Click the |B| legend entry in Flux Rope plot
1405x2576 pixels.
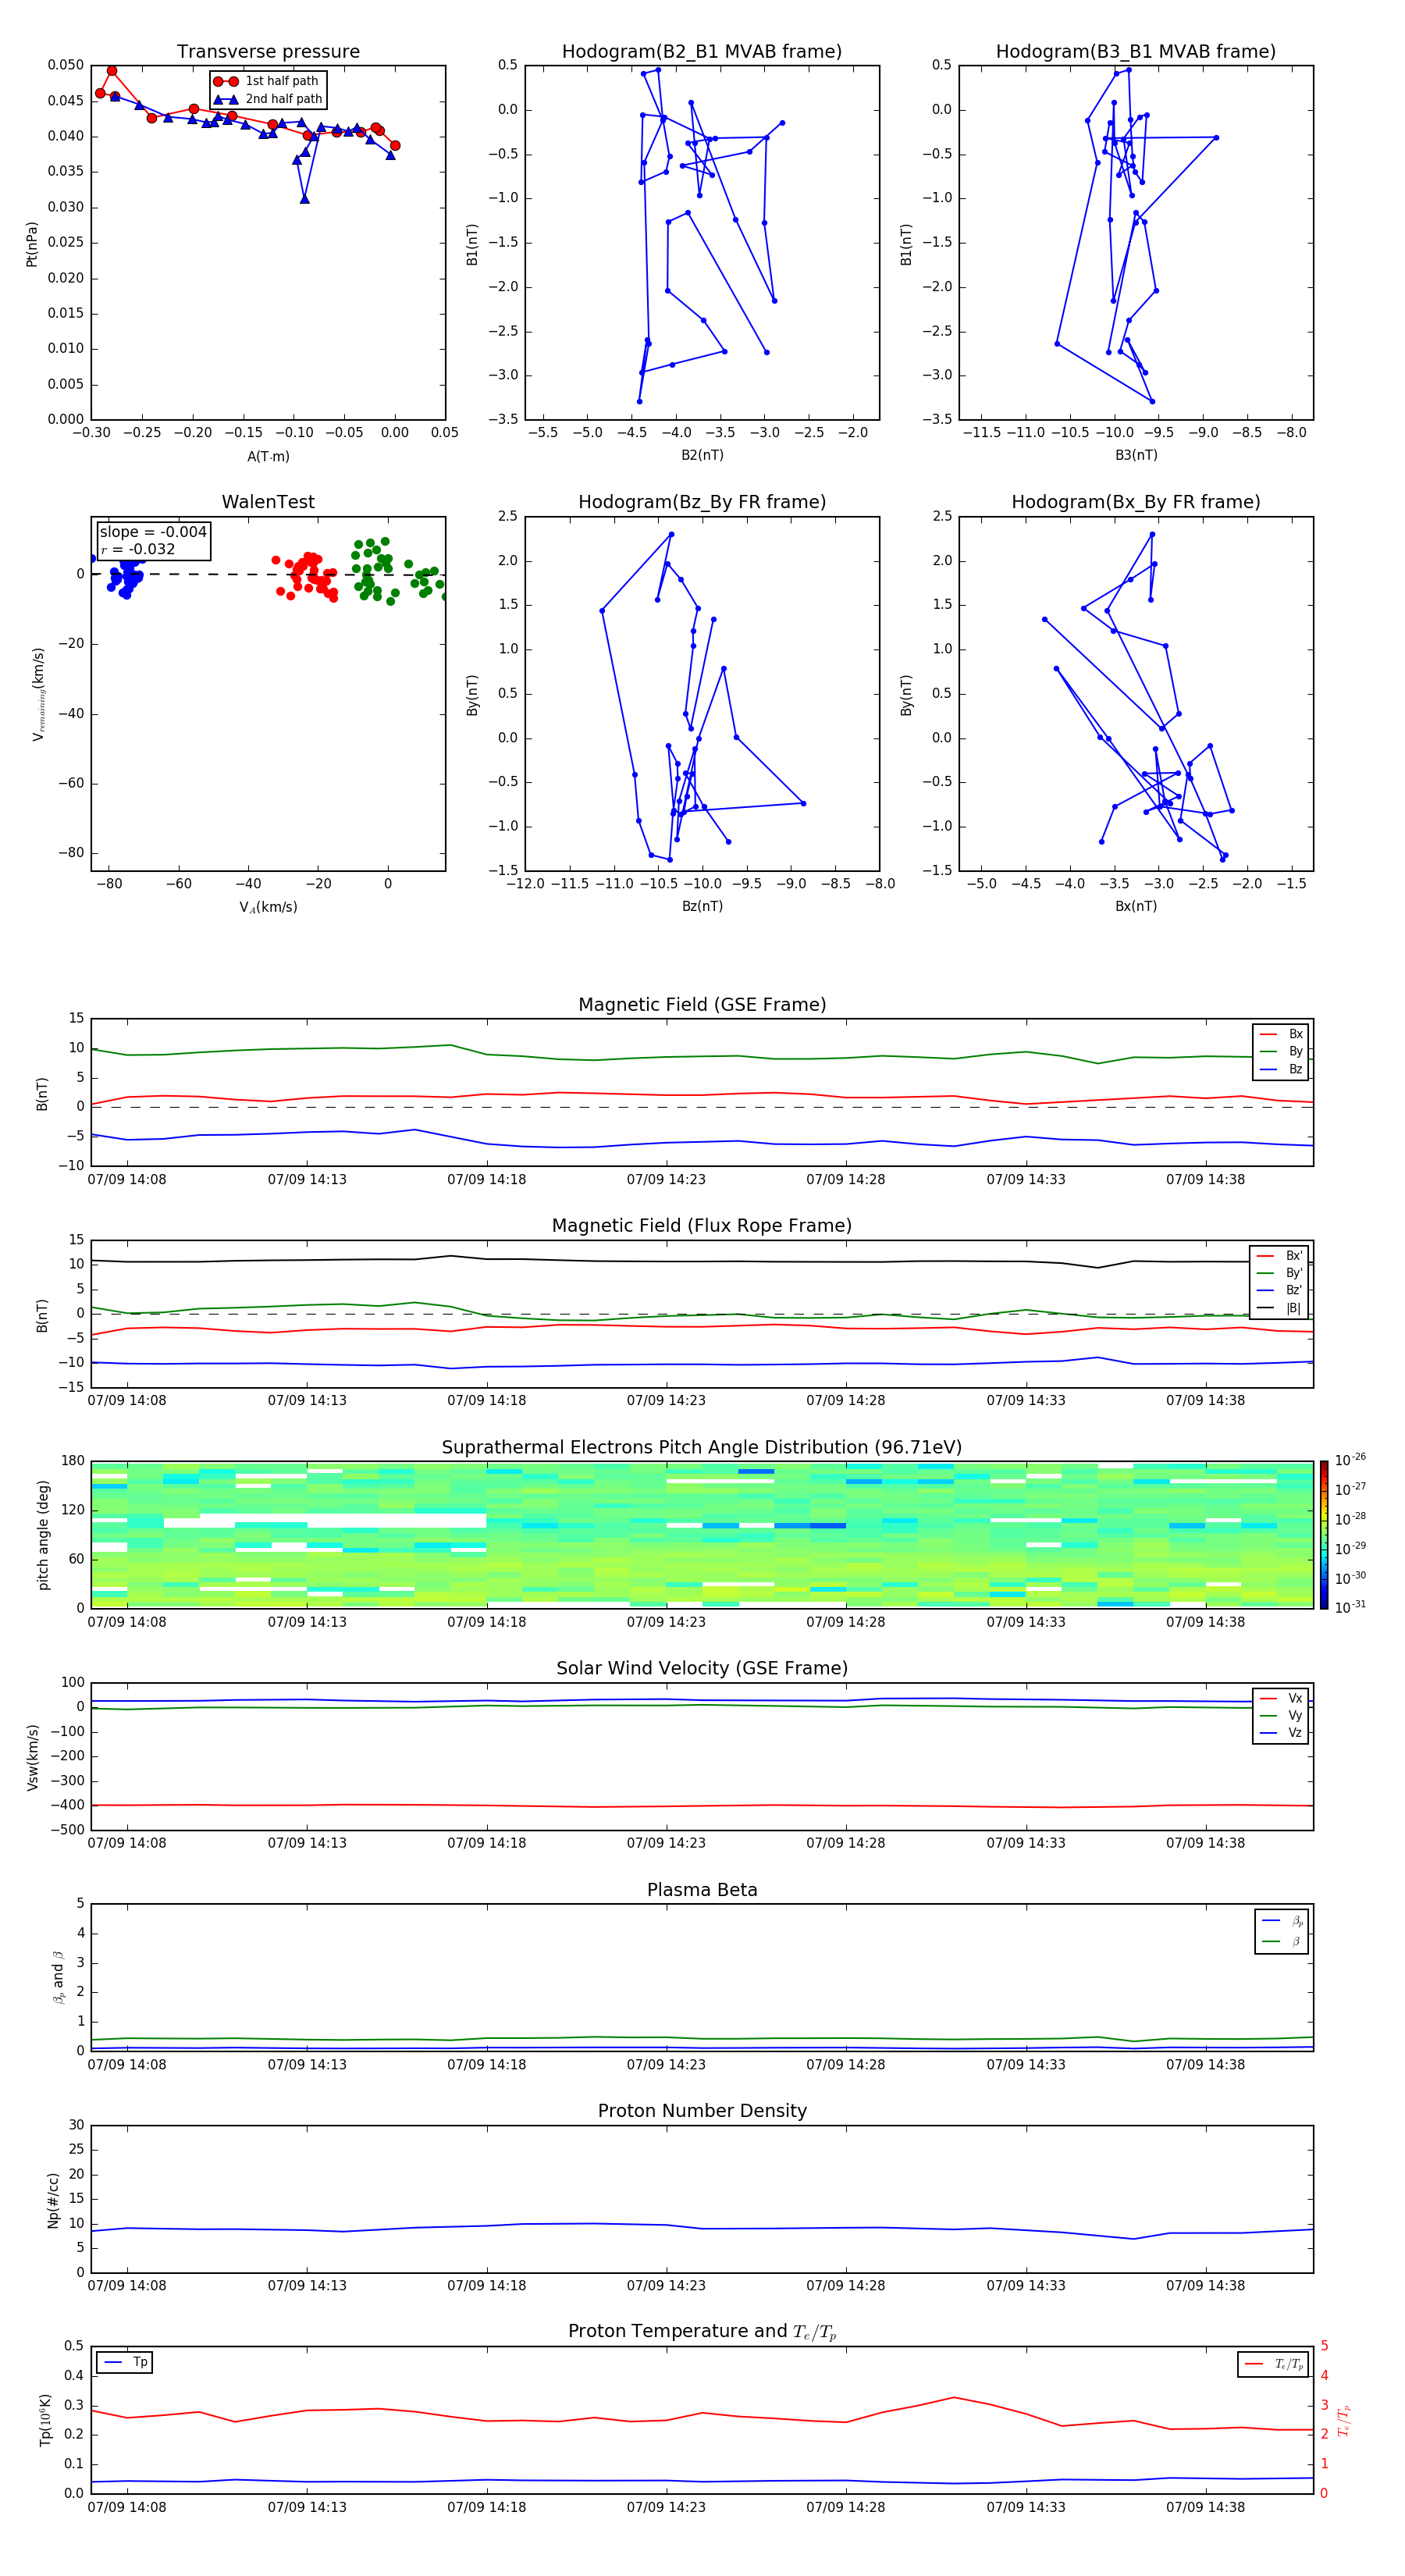1279,1308
